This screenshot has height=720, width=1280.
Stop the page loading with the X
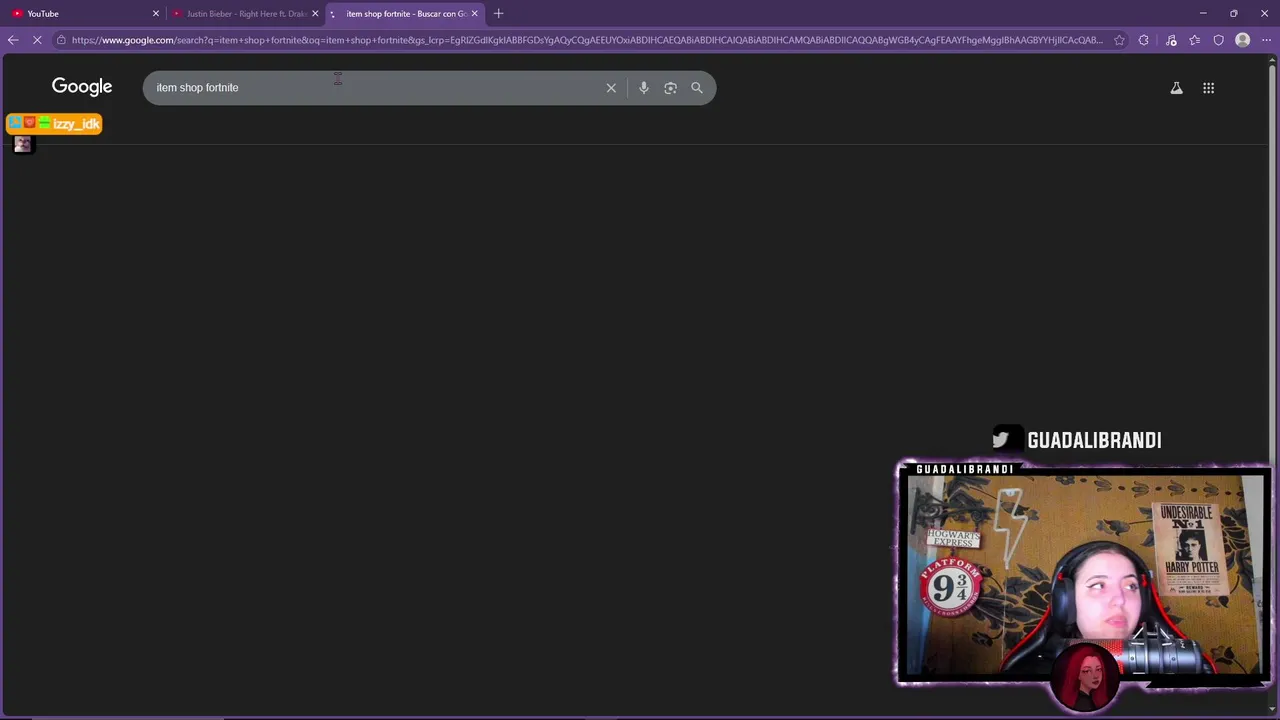[37, 40]
